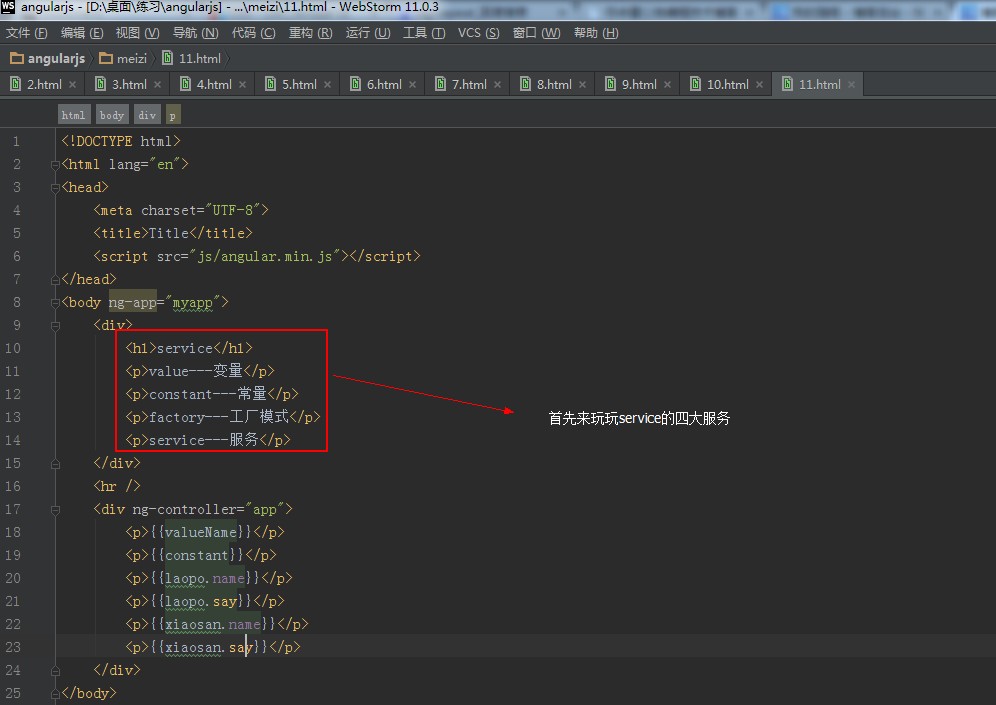Screen dimensions: 996x705
Task: Collapse the html tag fold on line 2
Action: coord(55,165)
